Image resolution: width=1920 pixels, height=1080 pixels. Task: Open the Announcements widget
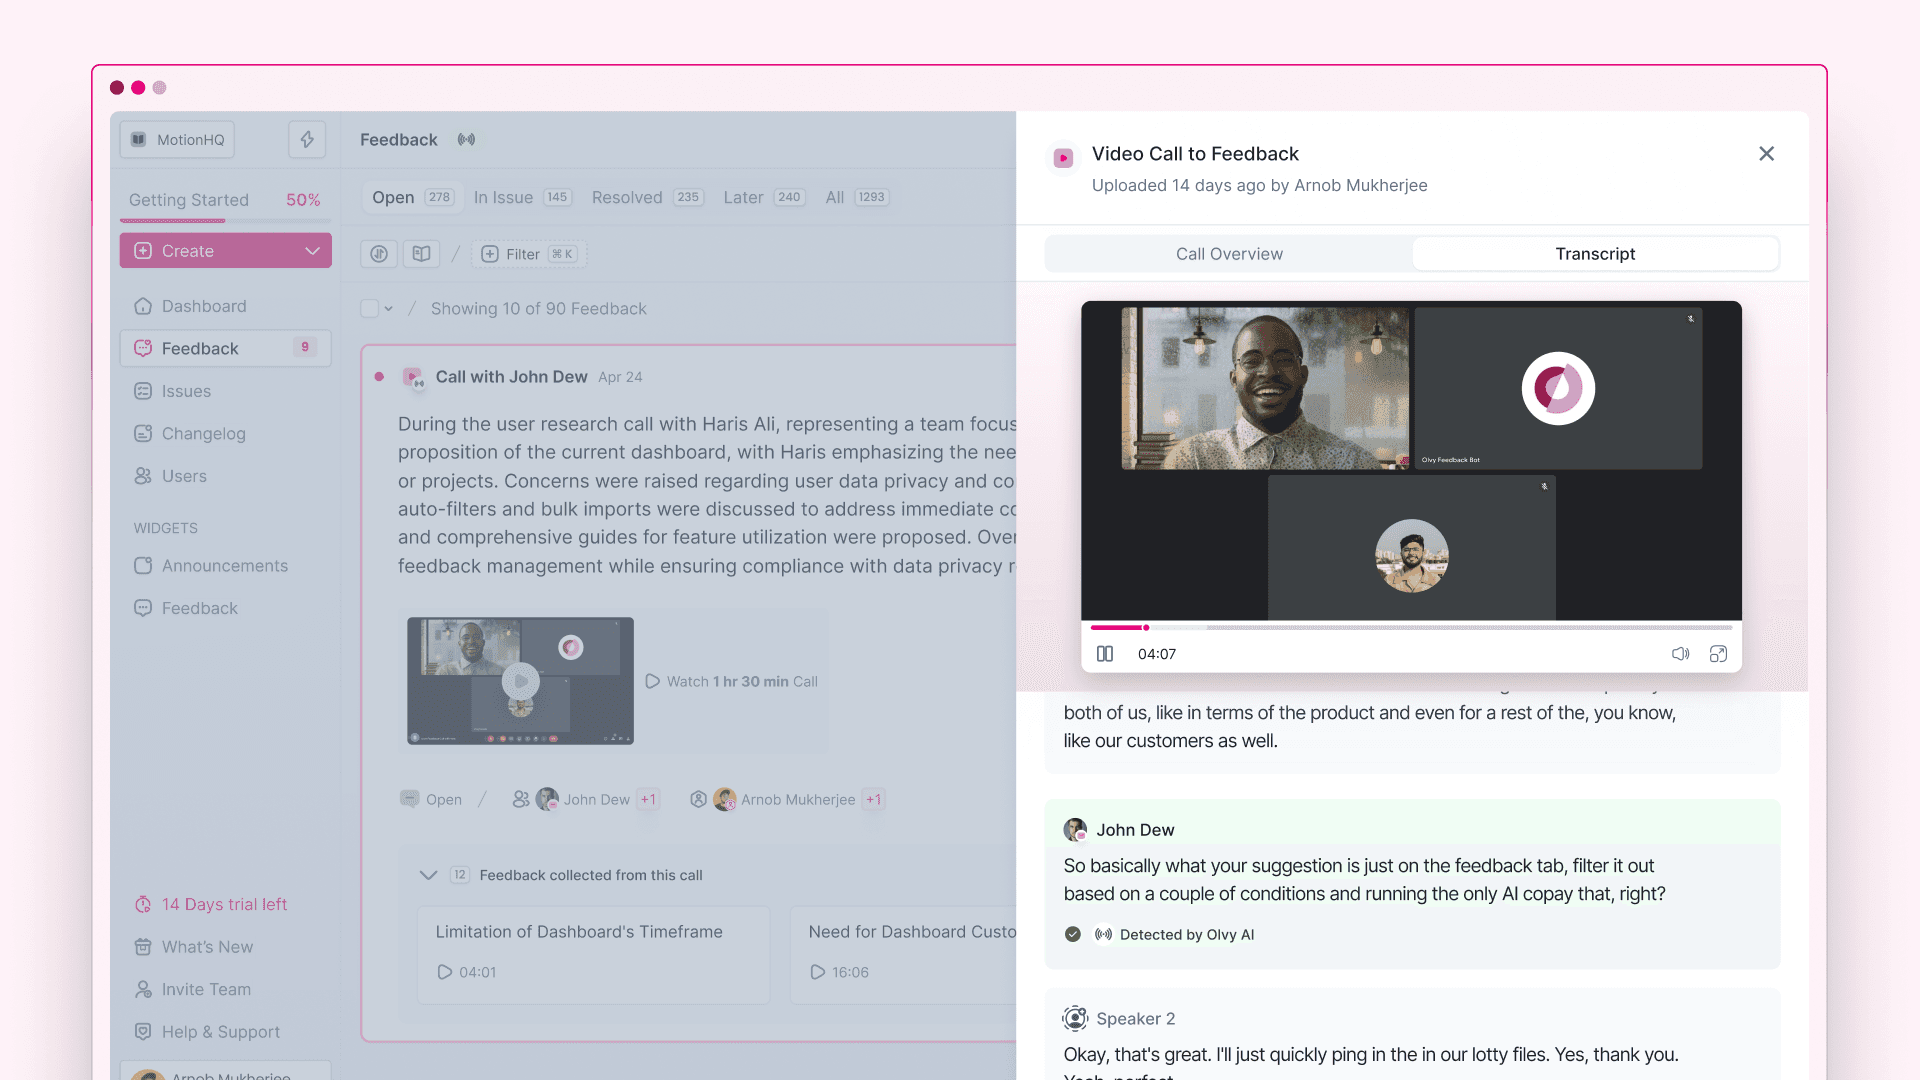tap(225, 566)
